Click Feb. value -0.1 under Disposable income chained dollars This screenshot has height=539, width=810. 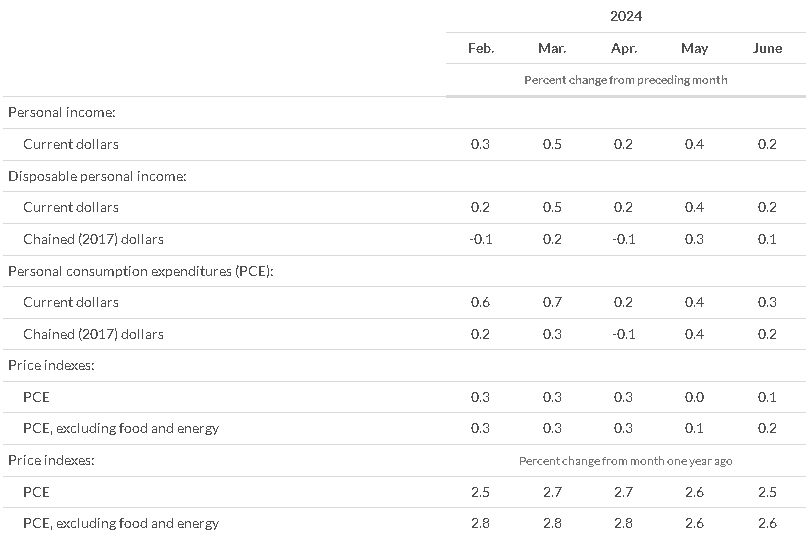point(480,239)
